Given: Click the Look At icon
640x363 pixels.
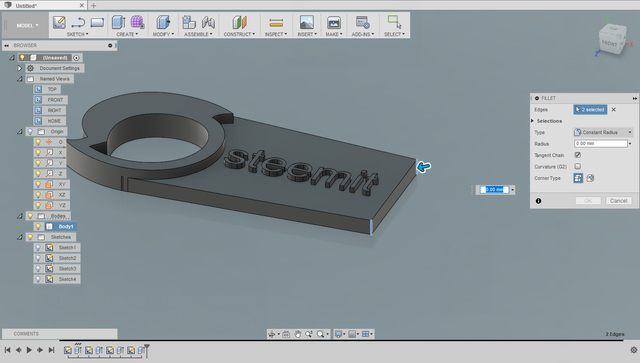Looking at the screenshot, I should pyautogui.click(x=286, y=334).
